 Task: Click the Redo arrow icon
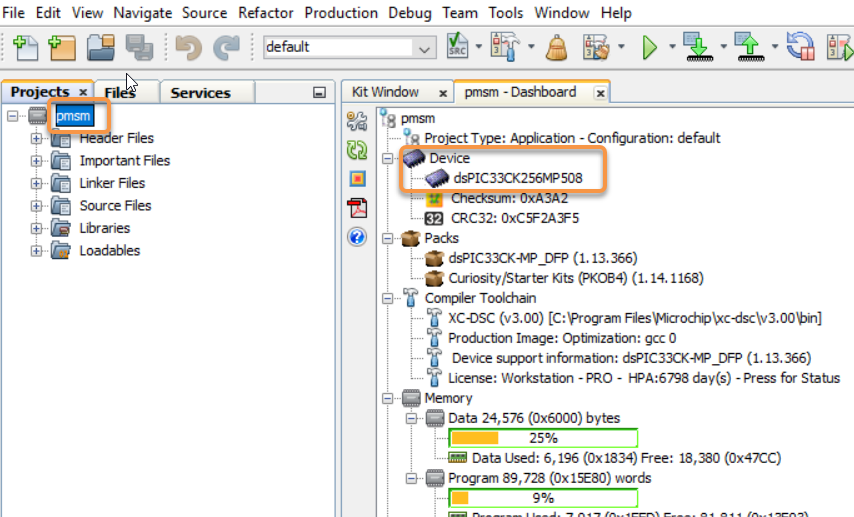226,47
